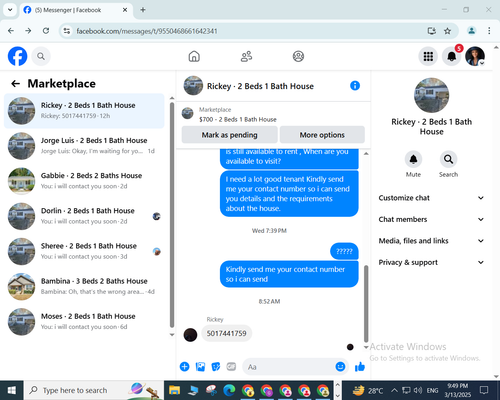Click the site information icon in address bar
Screen dimensions: 500x400
click(x=67, y=31)
